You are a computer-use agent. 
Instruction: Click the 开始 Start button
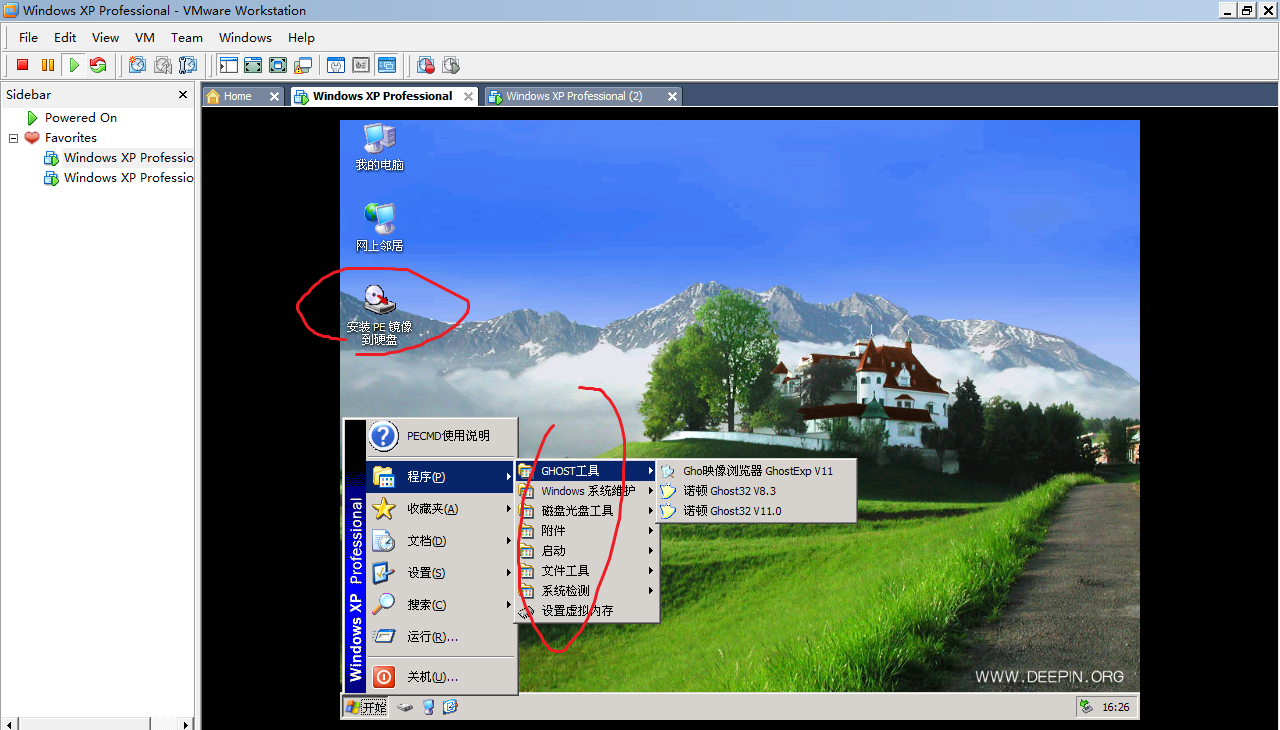[x=365, y=707]
